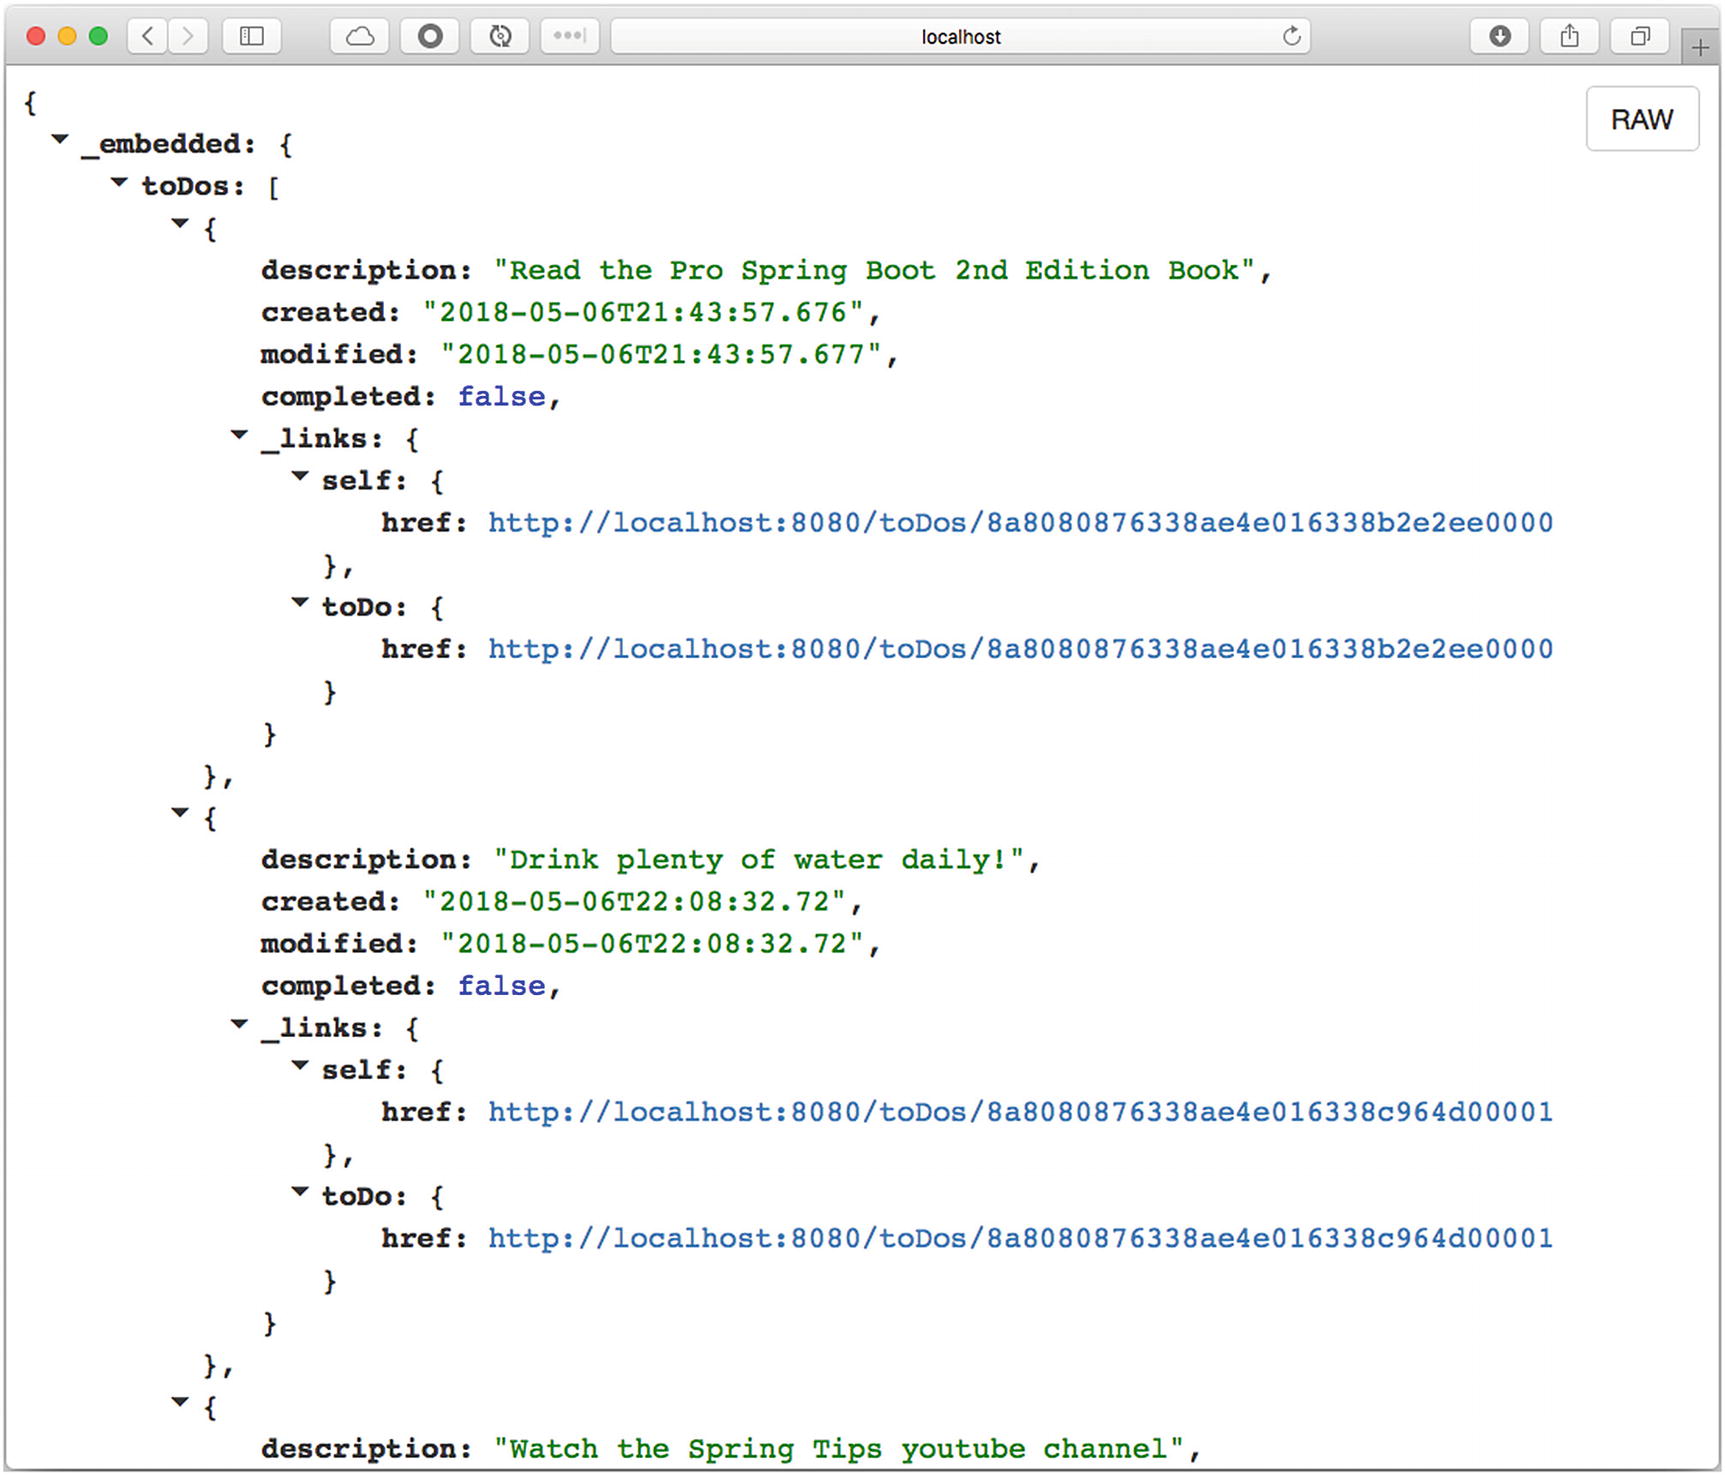The width and height of the screenshot is (1725, 1475).
Task: Collapse the third toDo item object
Action: 180,1403
